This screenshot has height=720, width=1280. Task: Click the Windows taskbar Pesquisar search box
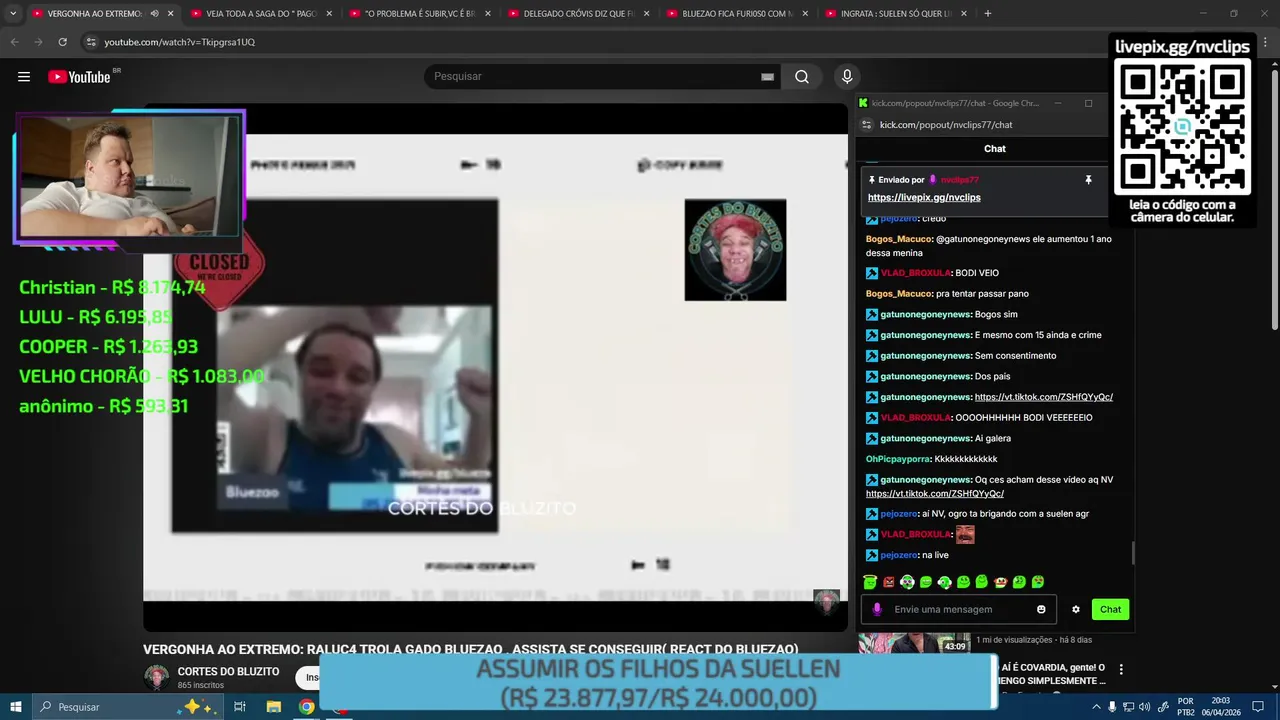(128, 707)
